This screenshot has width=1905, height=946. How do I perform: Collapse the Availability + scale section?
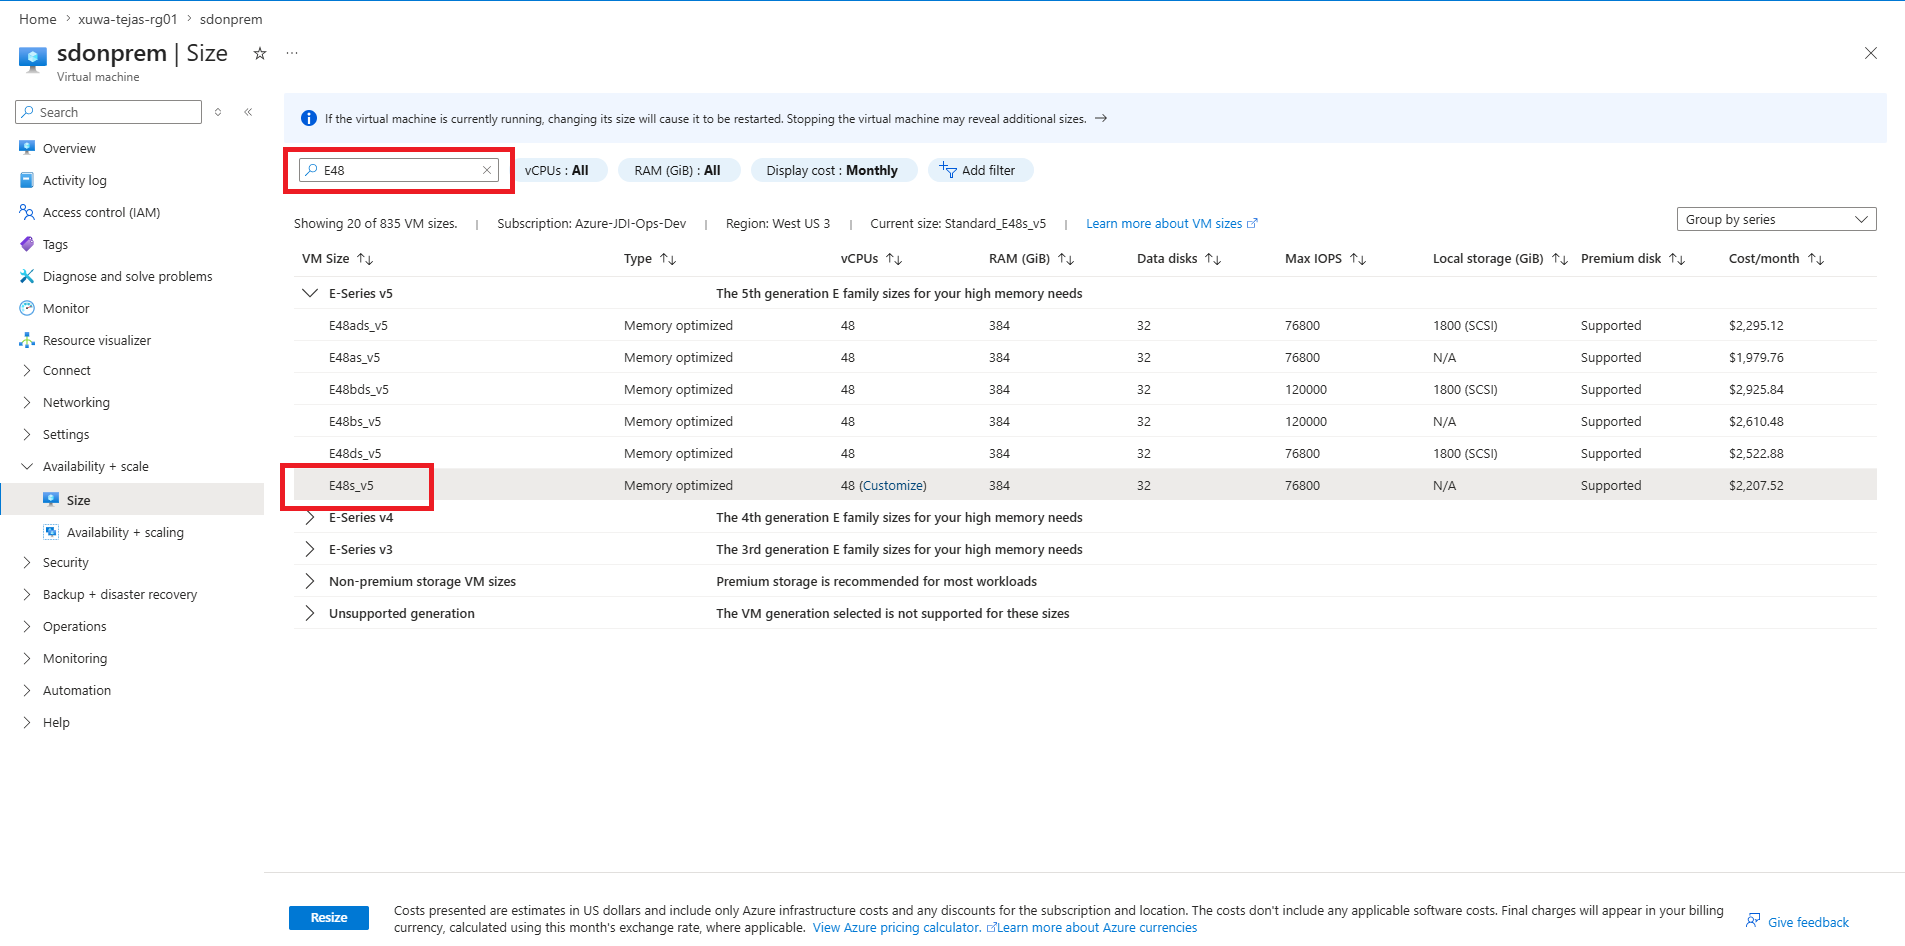pyautogui.click(x=27, y=466)
